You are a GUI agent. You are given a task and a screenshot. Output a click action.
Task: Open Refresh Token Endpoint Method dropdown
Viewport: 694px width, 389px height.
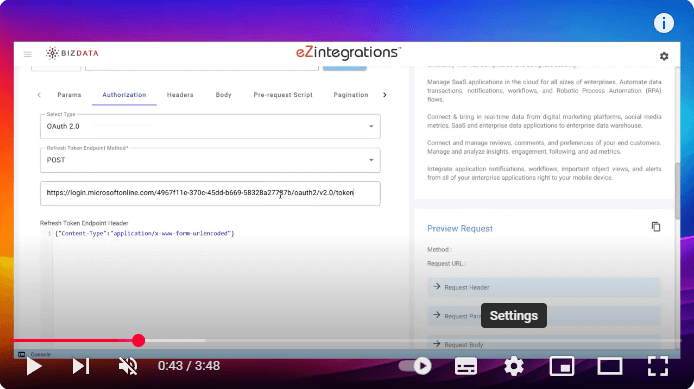coord(210,160)
